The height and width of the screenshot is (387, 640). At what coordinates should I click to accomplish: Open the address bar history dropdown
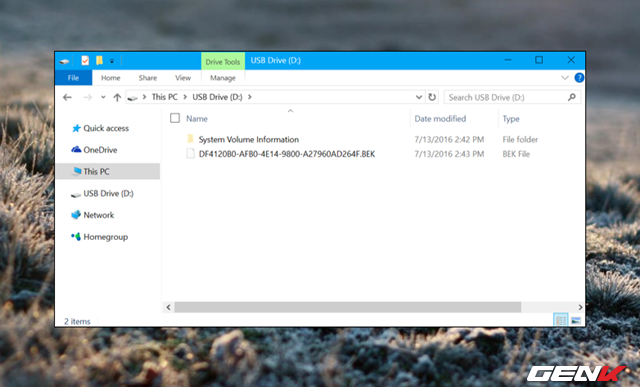(418, 97)
